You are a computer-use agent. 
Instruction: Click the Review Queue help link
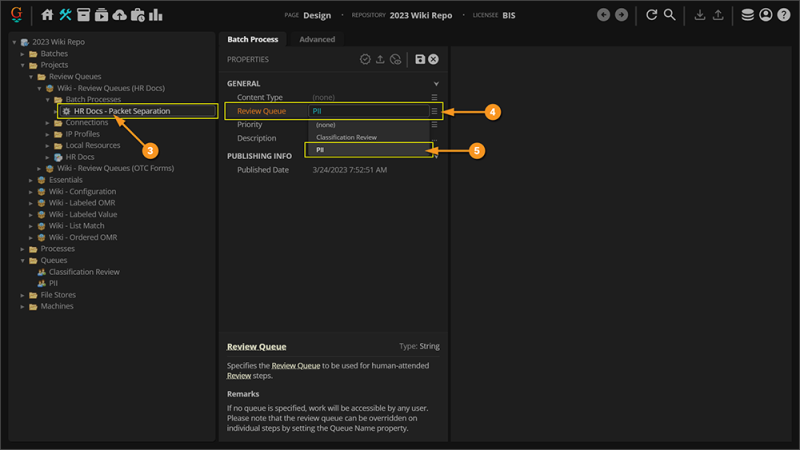pyautogui.click(x=257, y=347)
